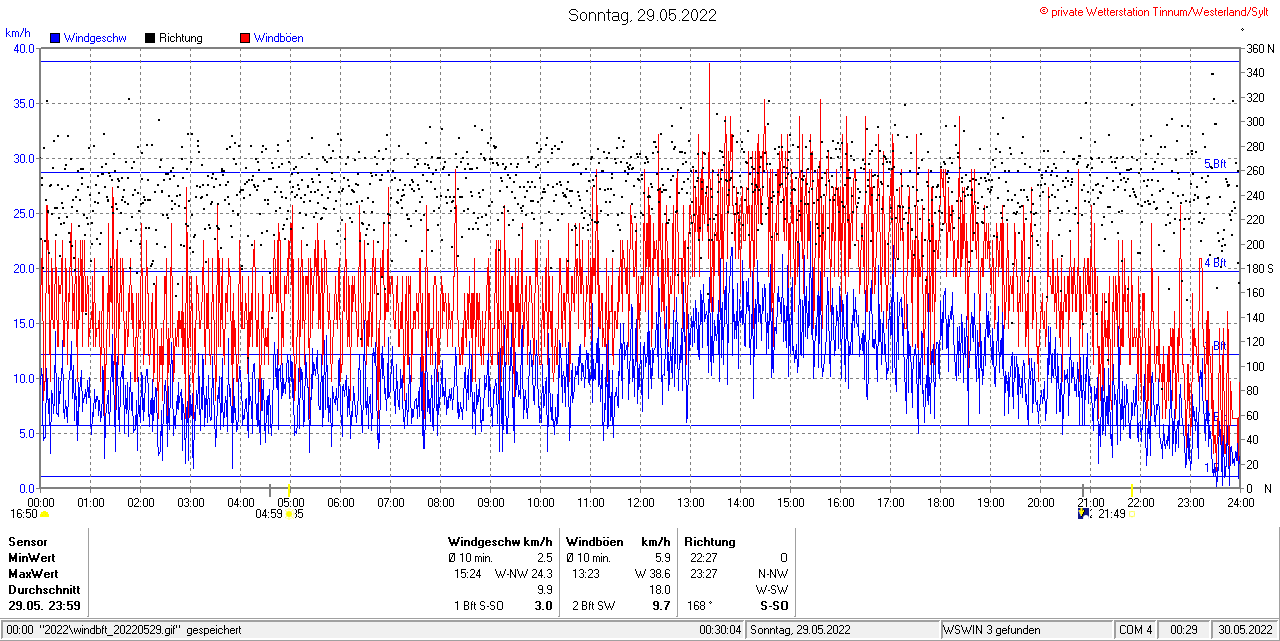Click the chart title Sonntag, 29.05.2022
The height and width of the screenshot is (641, 1280).
point(642,15)
